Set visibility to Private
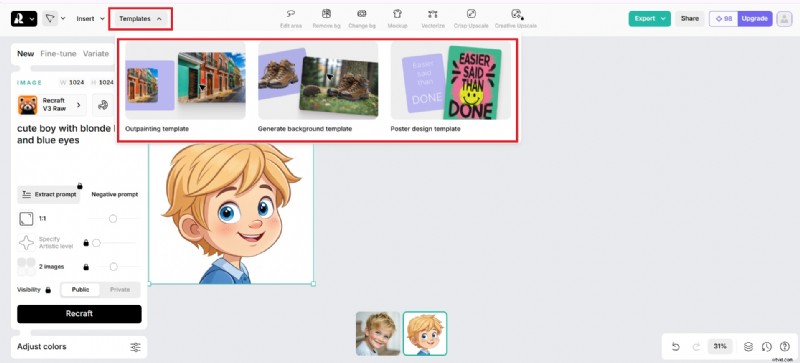Viewport: 800px width, 363px height. click(x=120, y=289)
